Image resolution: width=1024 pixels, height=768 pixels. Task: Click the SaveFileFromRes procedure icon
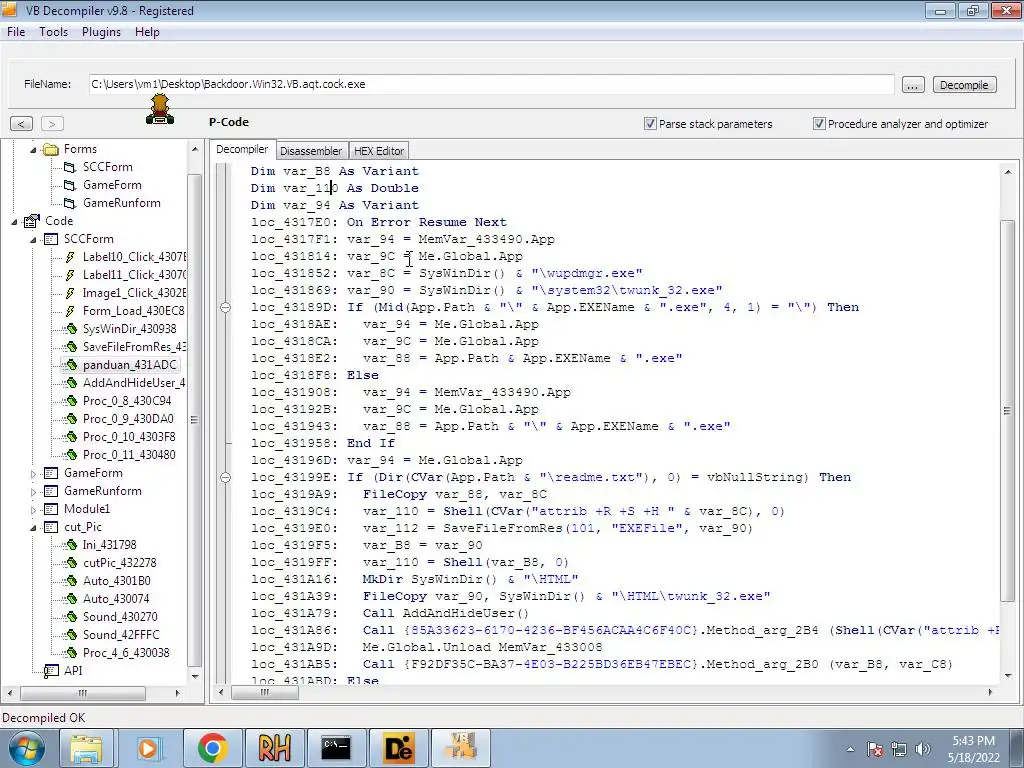(x=70, y=347)
